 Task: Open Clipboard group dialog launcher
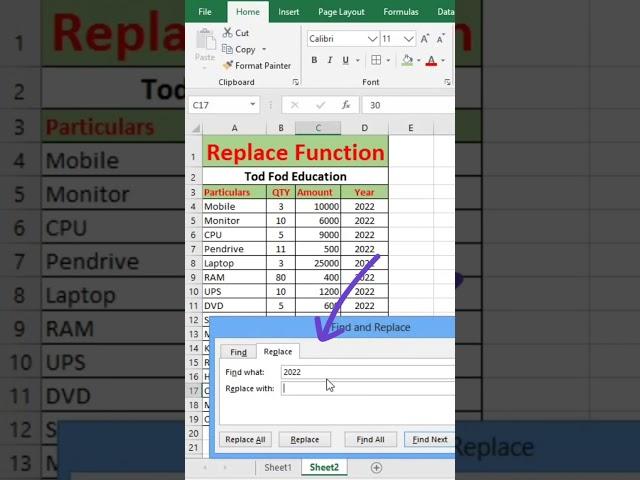coord(296,82)
